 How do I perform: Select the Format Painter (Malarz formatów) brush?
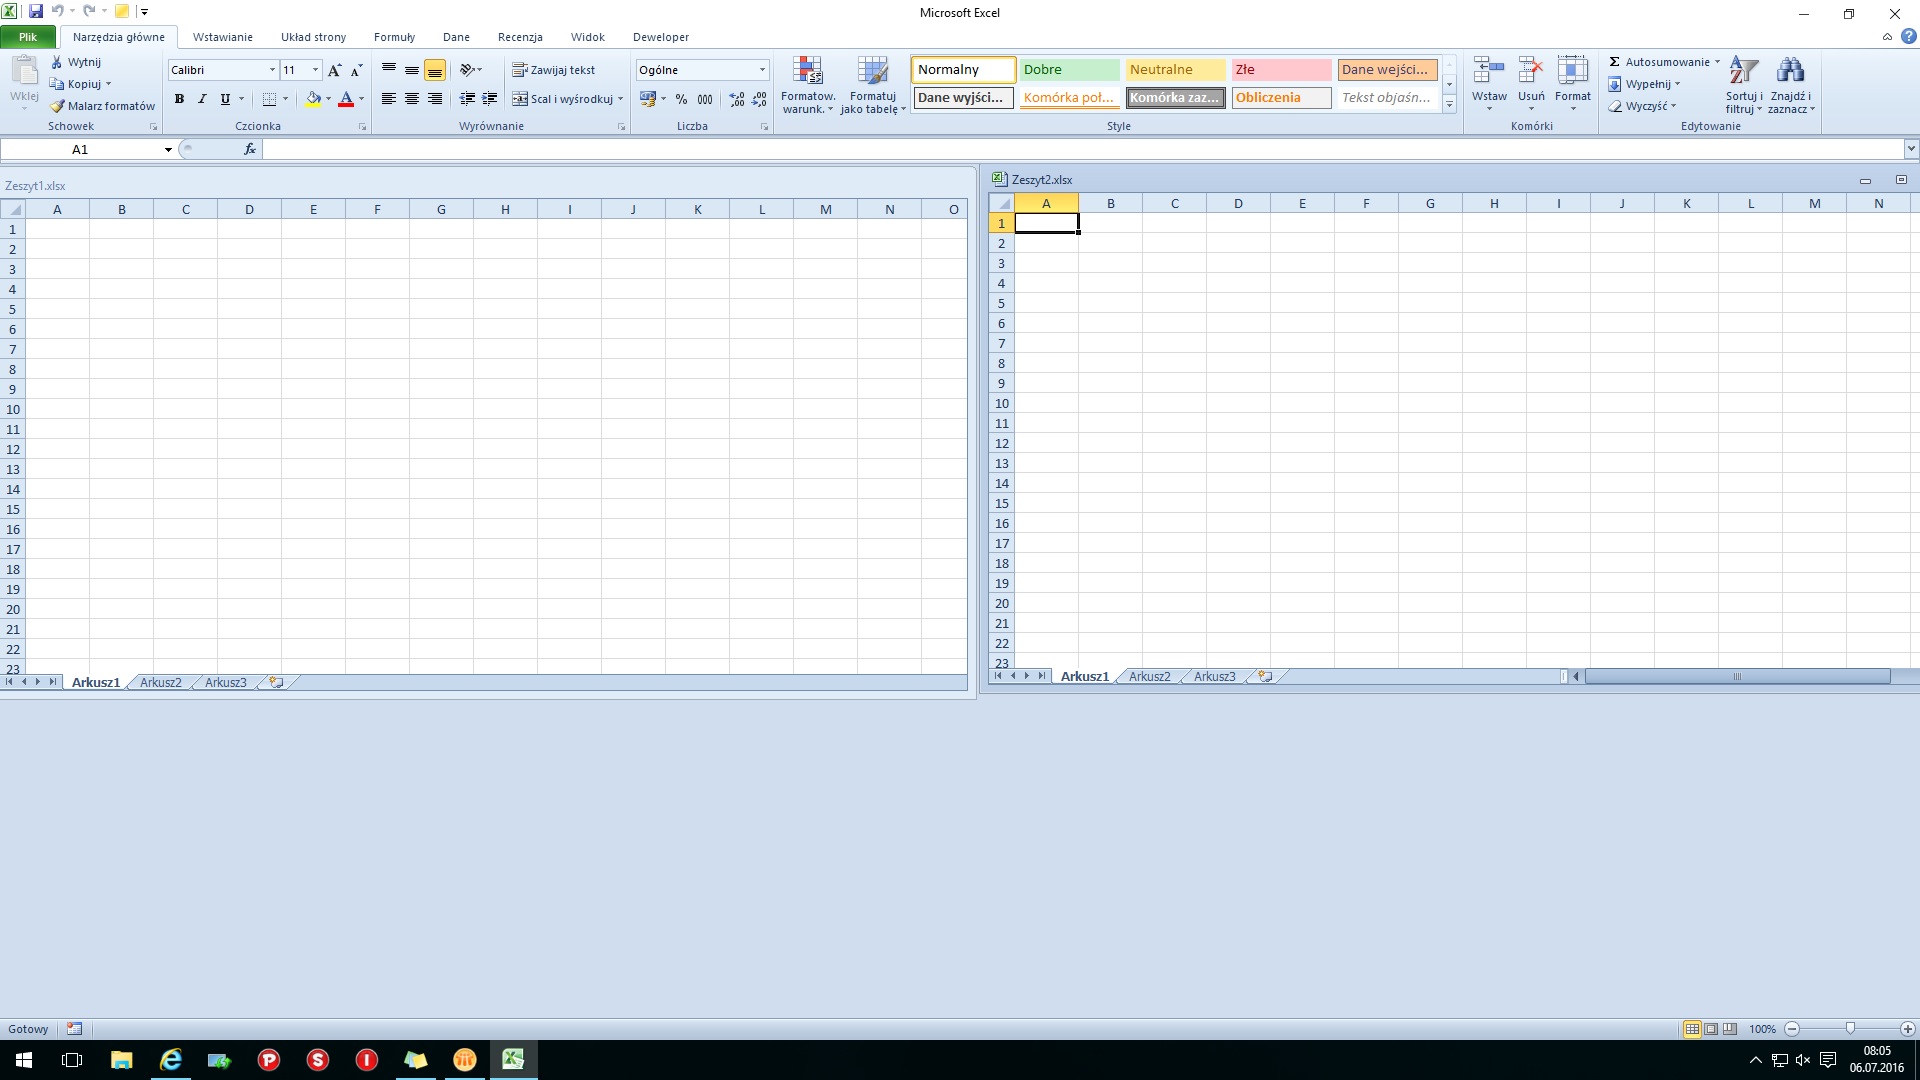(57, 106)
